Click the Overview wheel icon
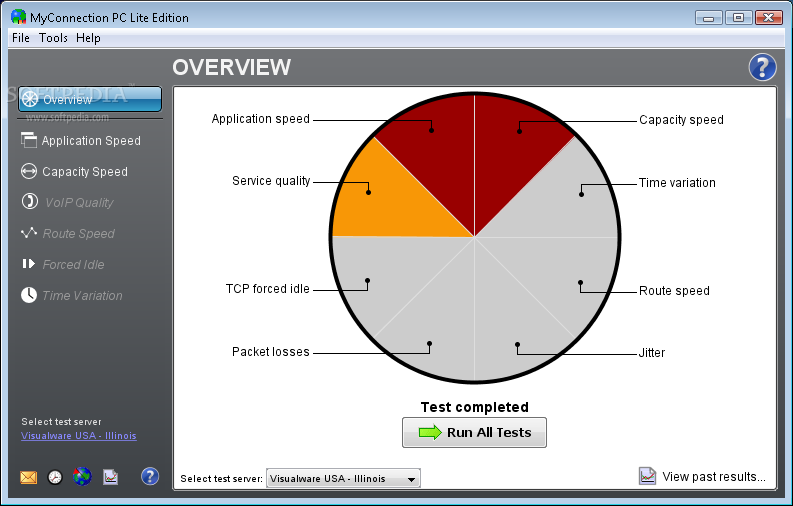This screenshot has width=793, height=506. pyautogui.click(x=30, y=99)
